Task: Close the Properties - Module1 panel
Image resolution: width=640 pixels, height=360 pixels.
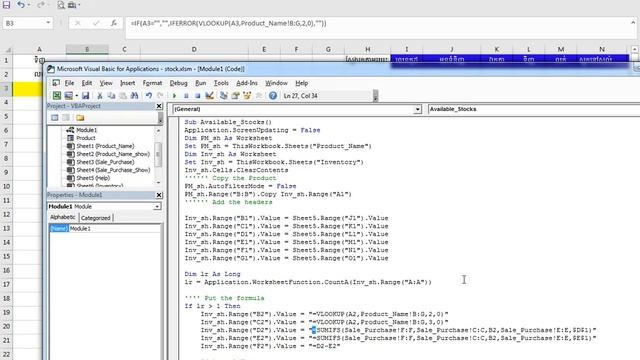Action: point(159,195)
